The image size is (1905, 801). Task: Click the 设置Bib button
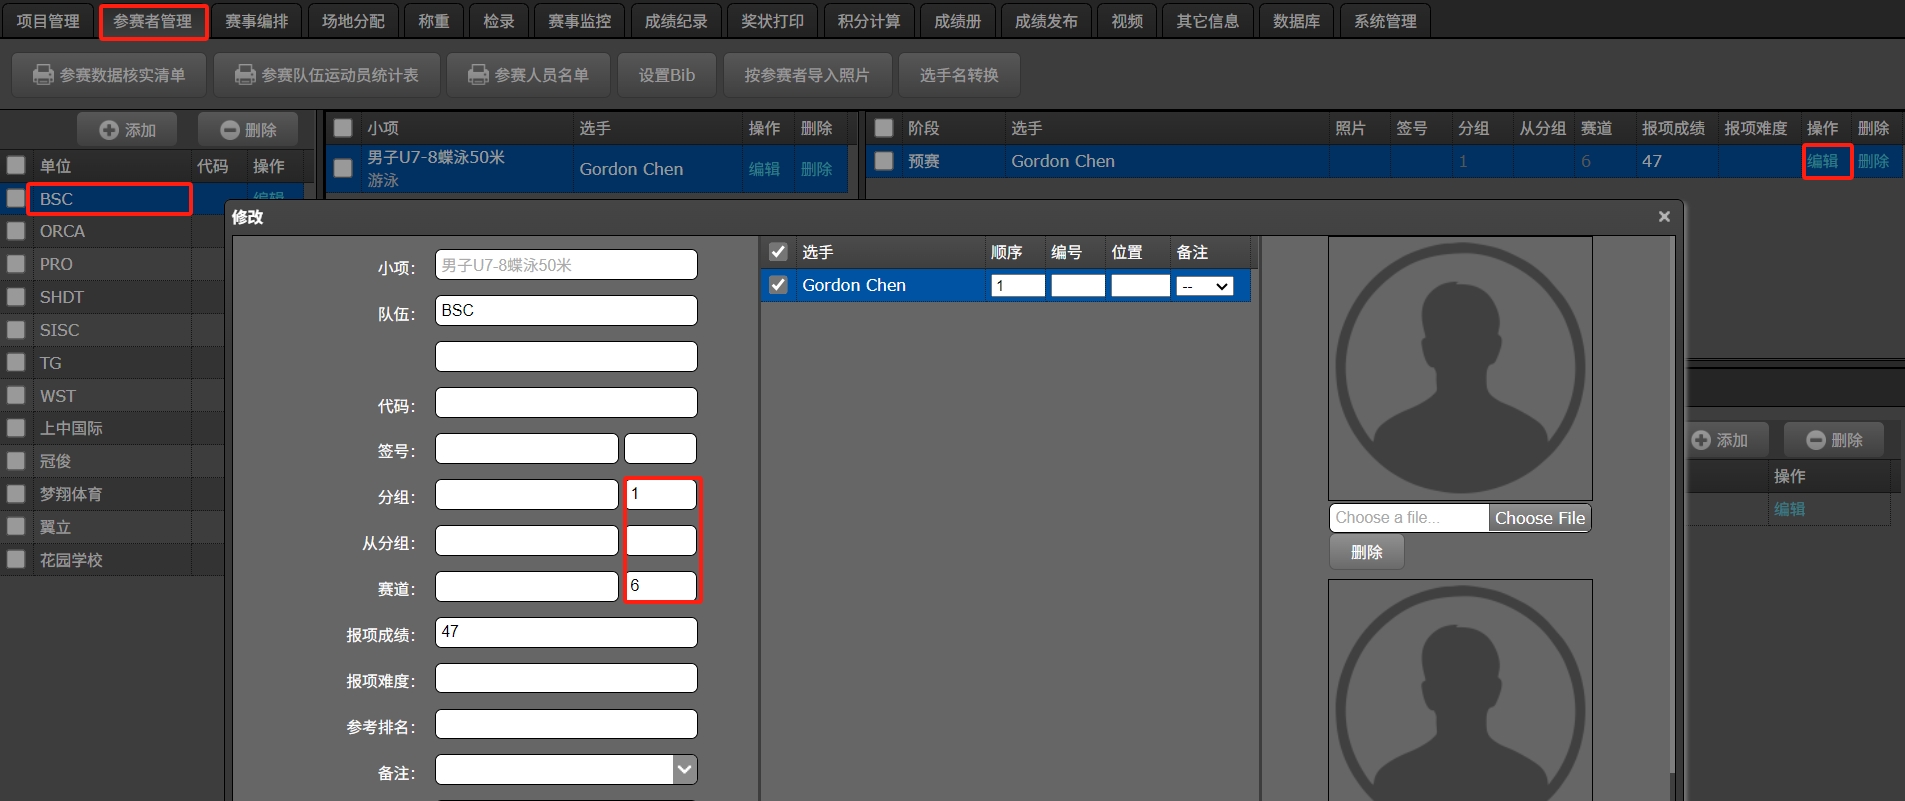667,75
